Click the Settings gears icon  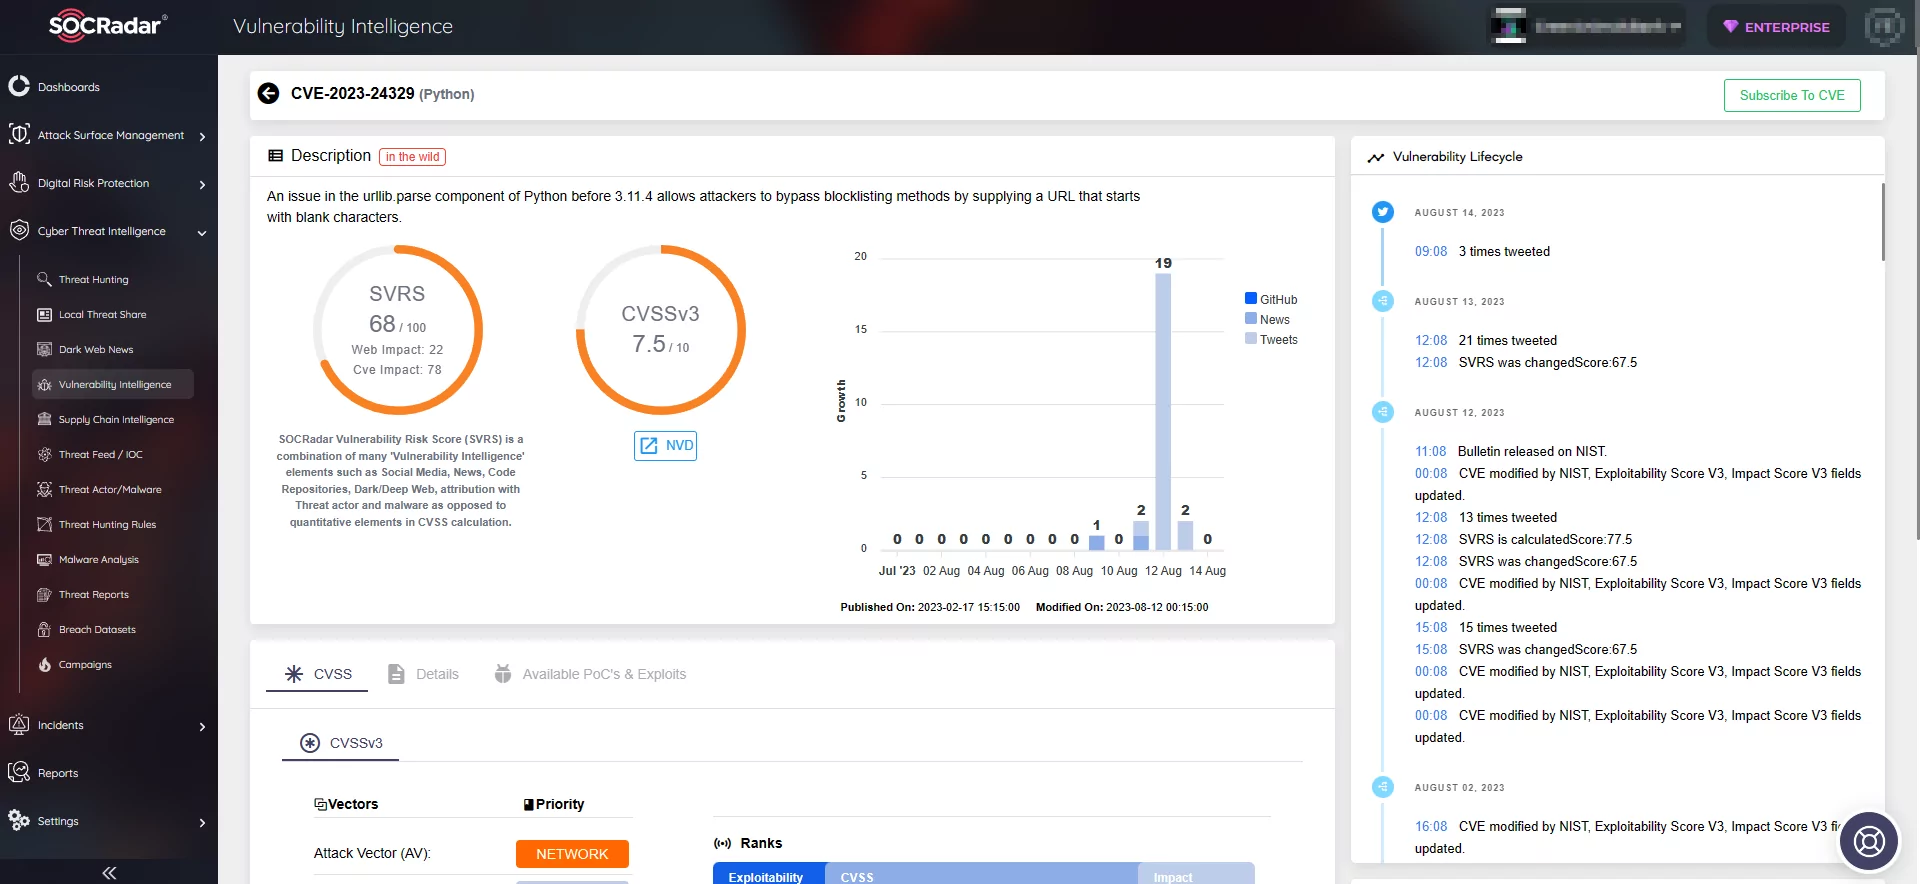coord(19,820)
